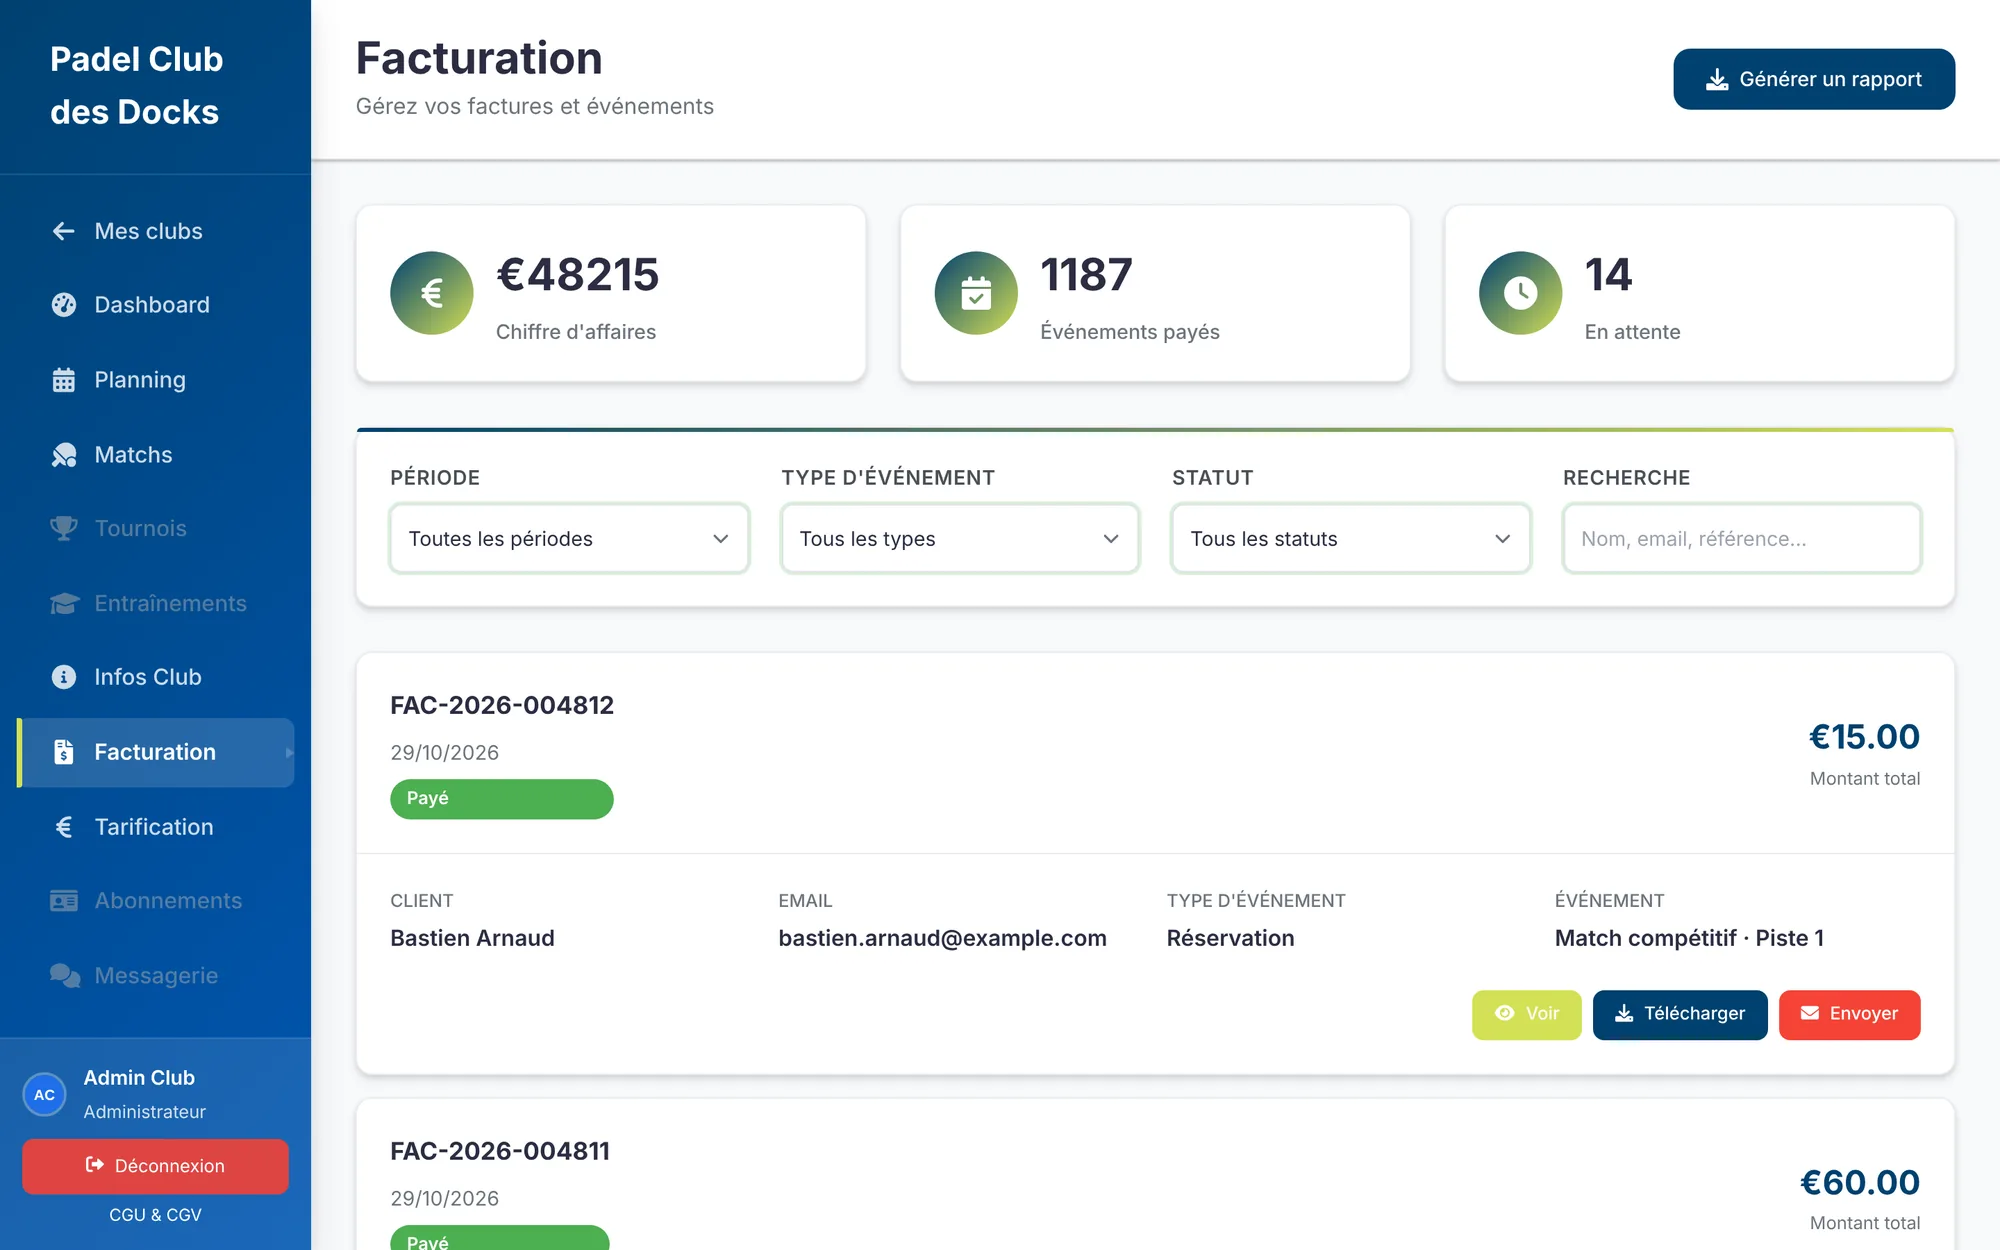The width and height of the screenshot is (2000, 1250).
Task: Click the Facturation invoice icon
Action: coord(63,752)
